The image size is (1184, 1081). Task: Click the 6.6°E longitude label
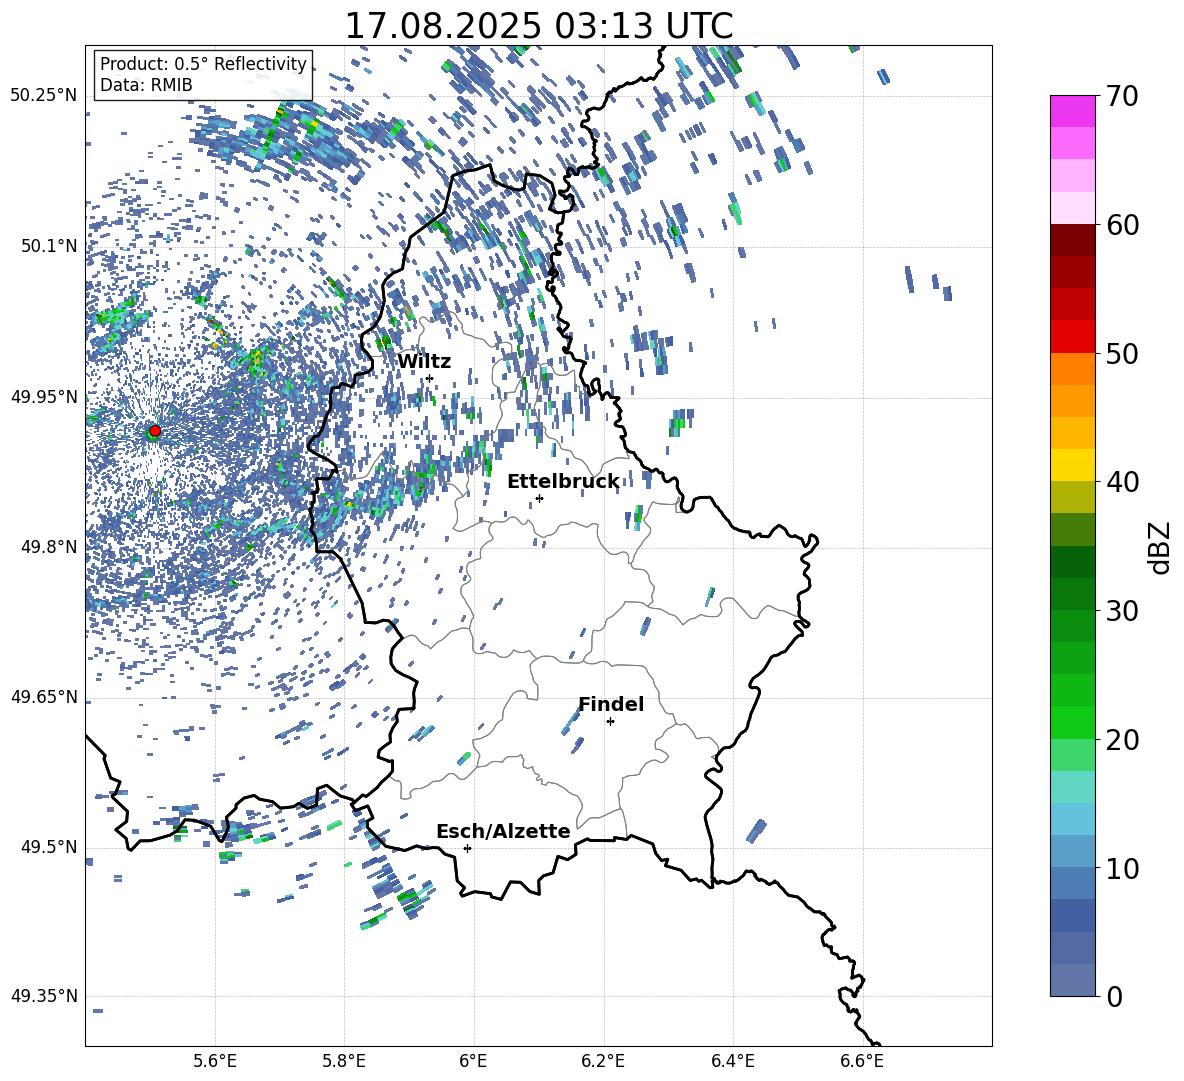(x=862, y=1061)
